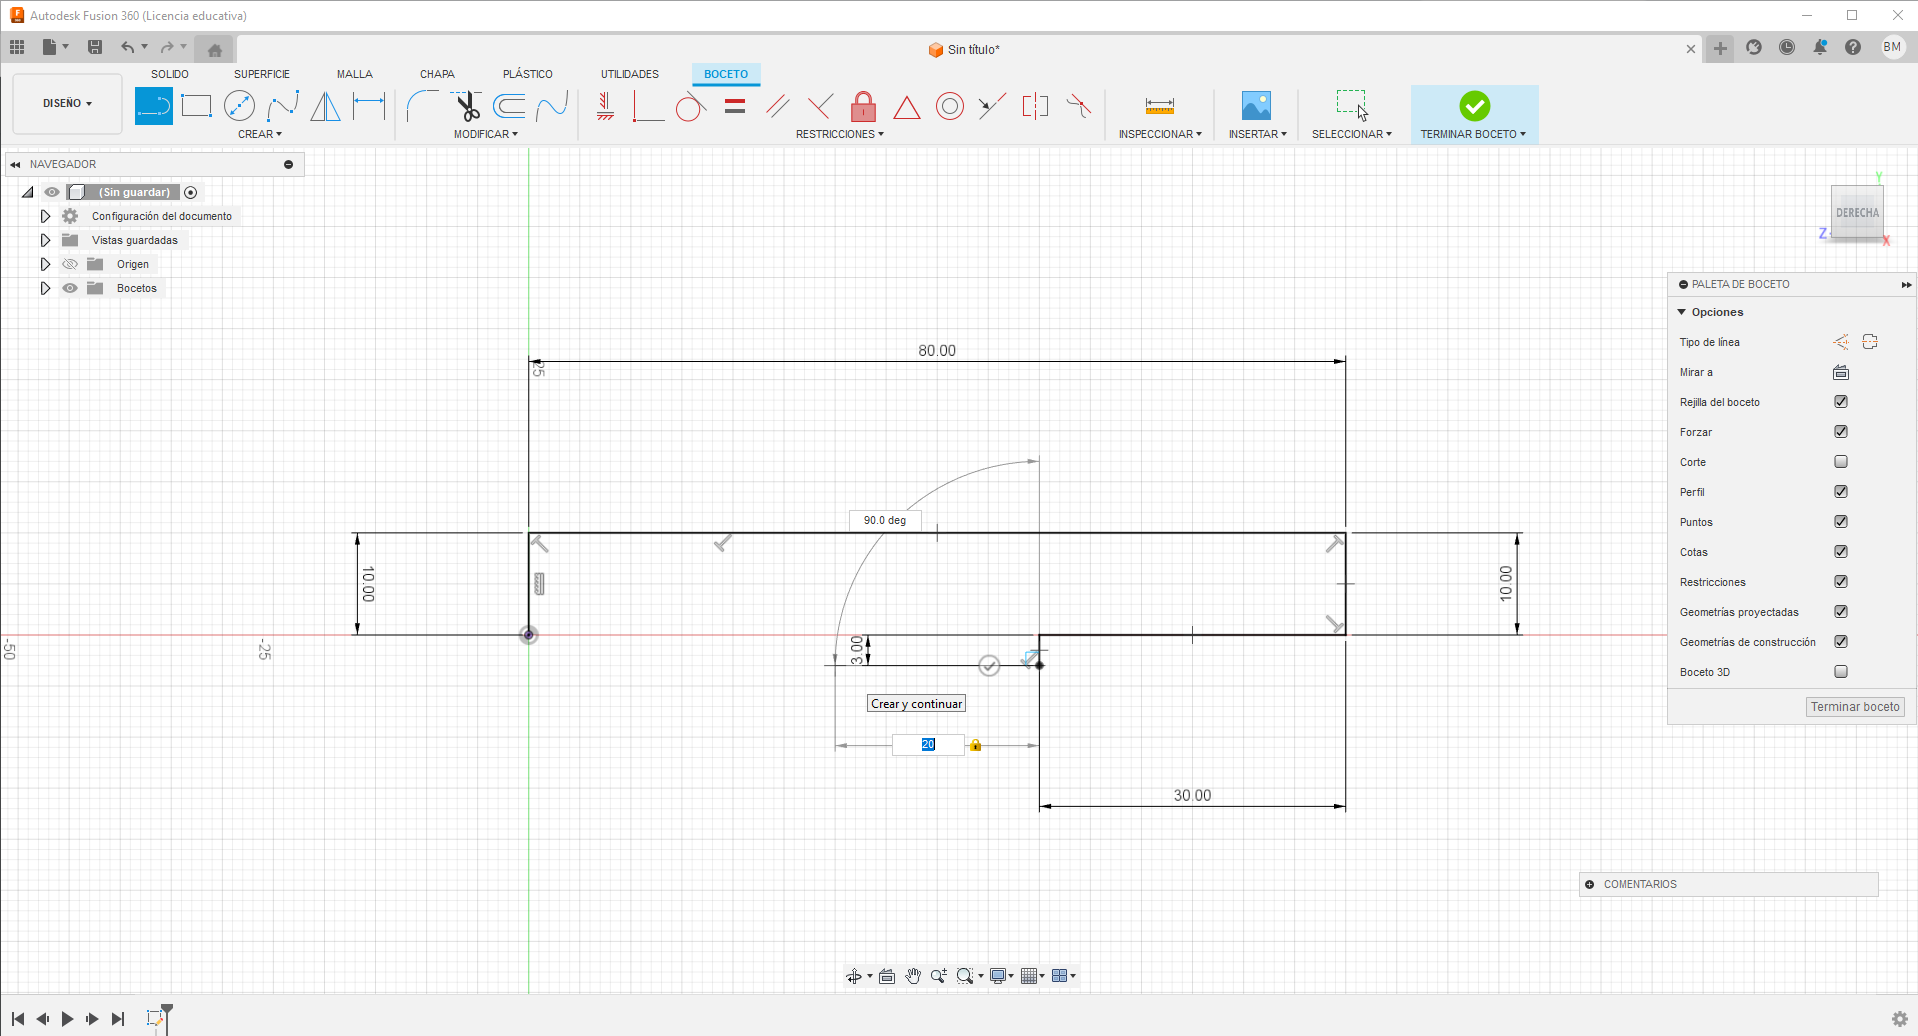Click the Save icon
This screenshot has height=1036, width=1918.
[x=95, y=47]
